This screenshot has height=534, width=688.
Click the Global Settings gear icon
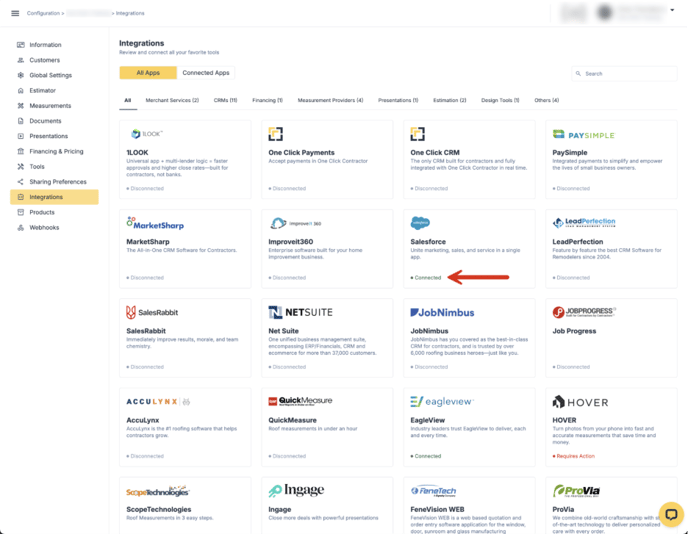(20, 75)
